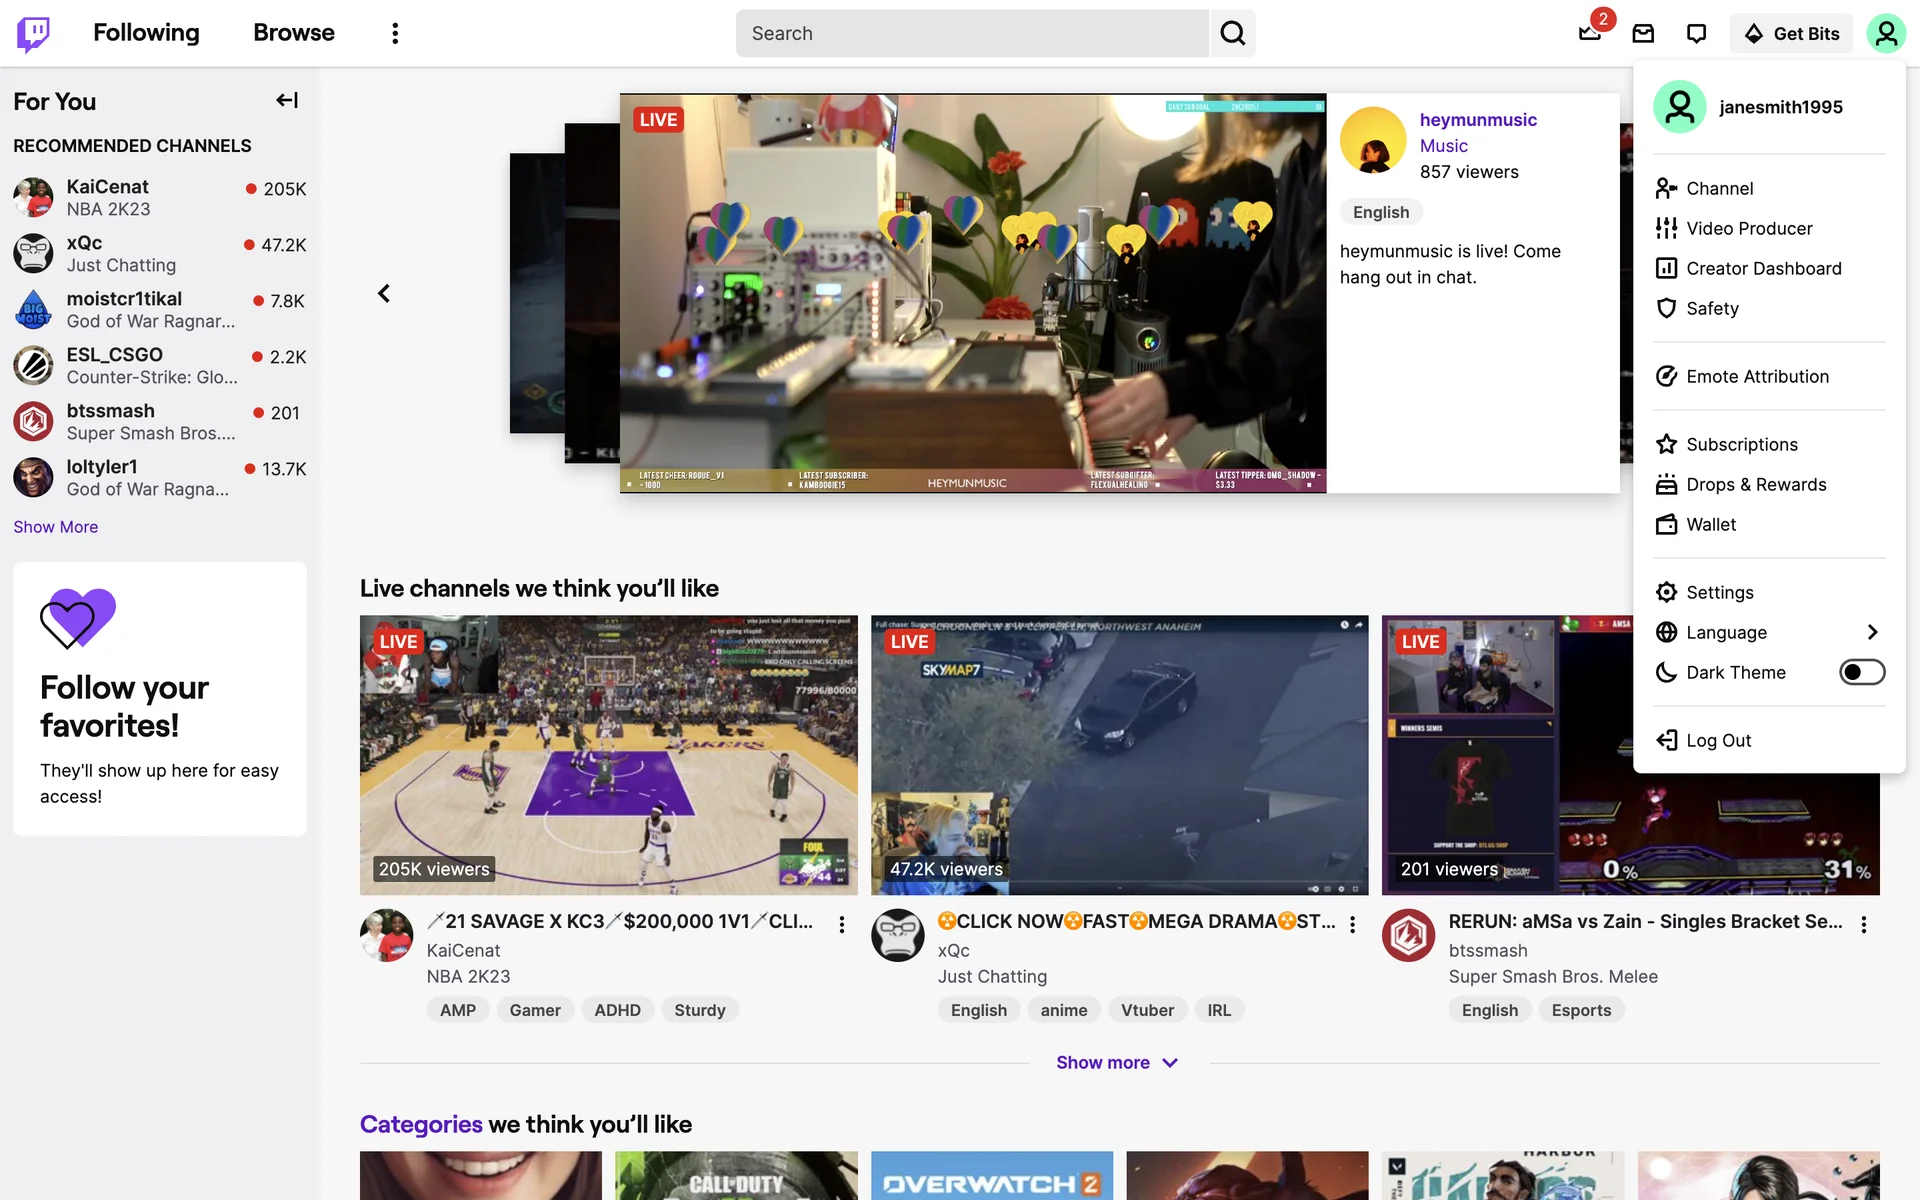
Task: Open Creator Dashboard from user menu
Action: coord(1763,268)
